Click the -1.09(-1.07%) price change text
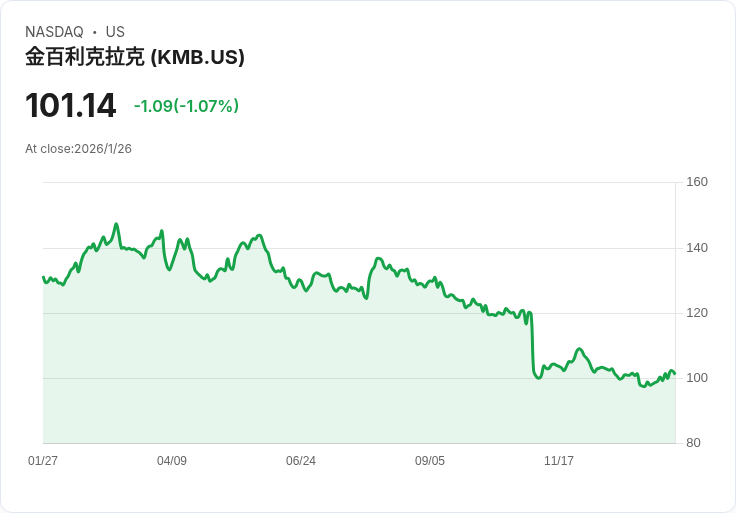 click(x=186, y=106)
